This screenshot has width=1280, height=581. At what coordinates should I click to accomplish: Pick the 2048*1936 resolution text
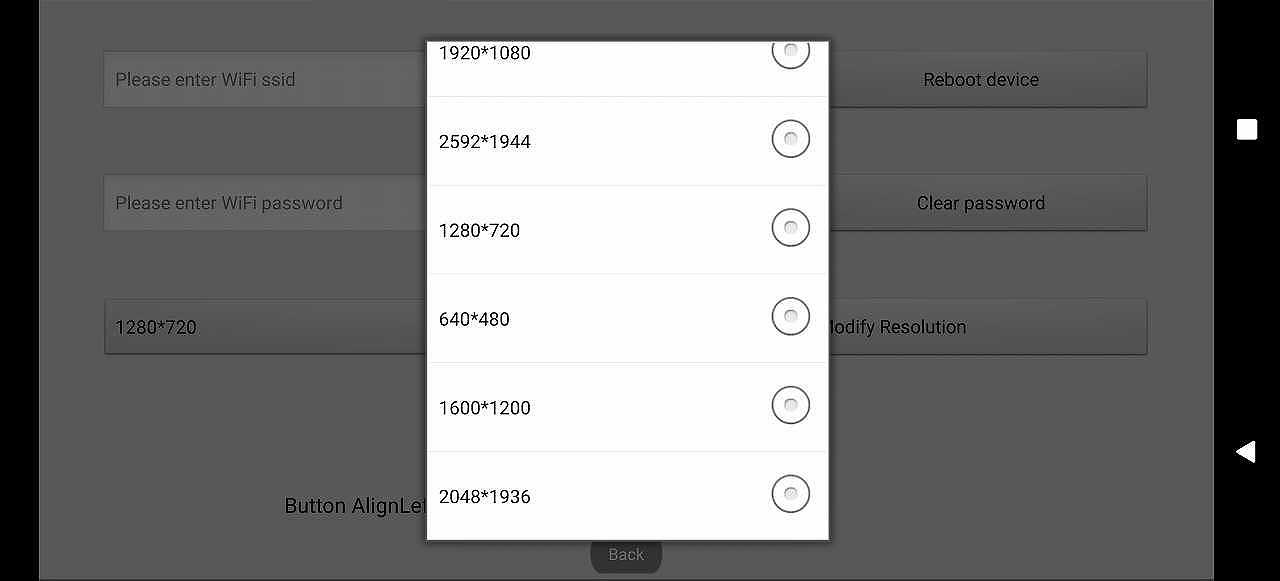[x=485, y=497]
